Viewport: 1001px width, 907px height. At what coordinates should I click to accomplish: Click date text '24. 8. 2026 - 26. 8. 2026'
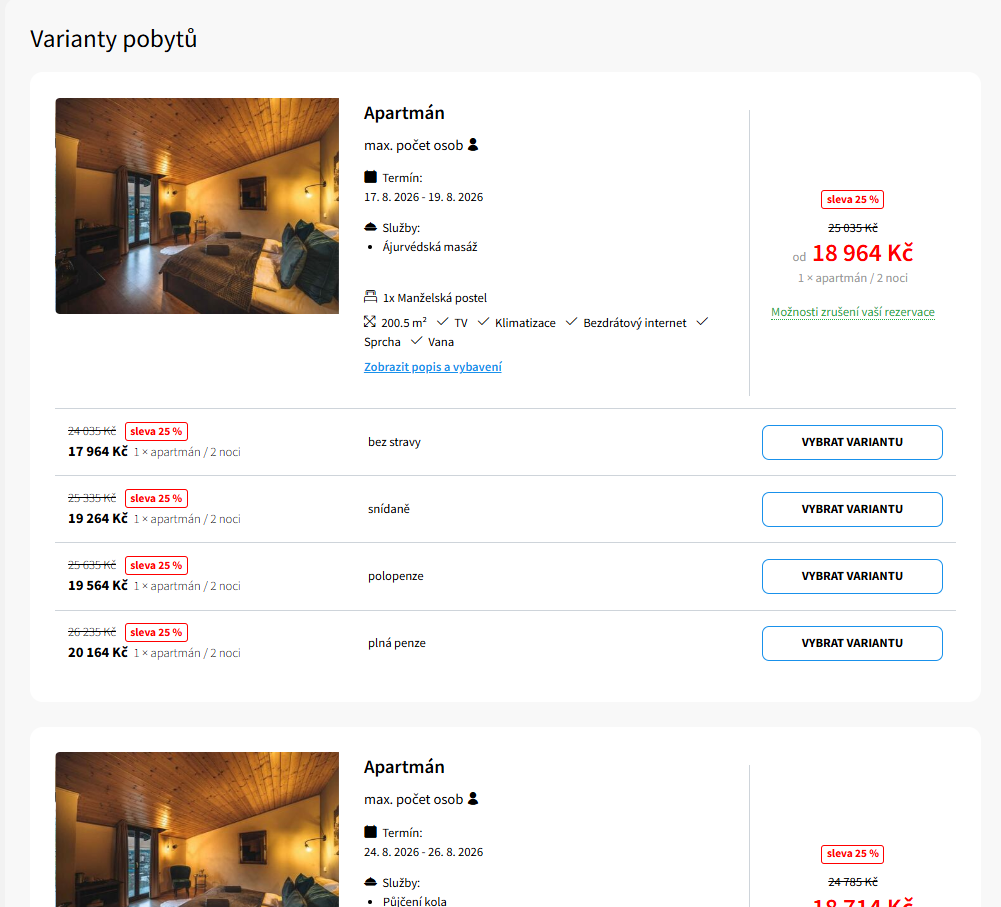423,852
